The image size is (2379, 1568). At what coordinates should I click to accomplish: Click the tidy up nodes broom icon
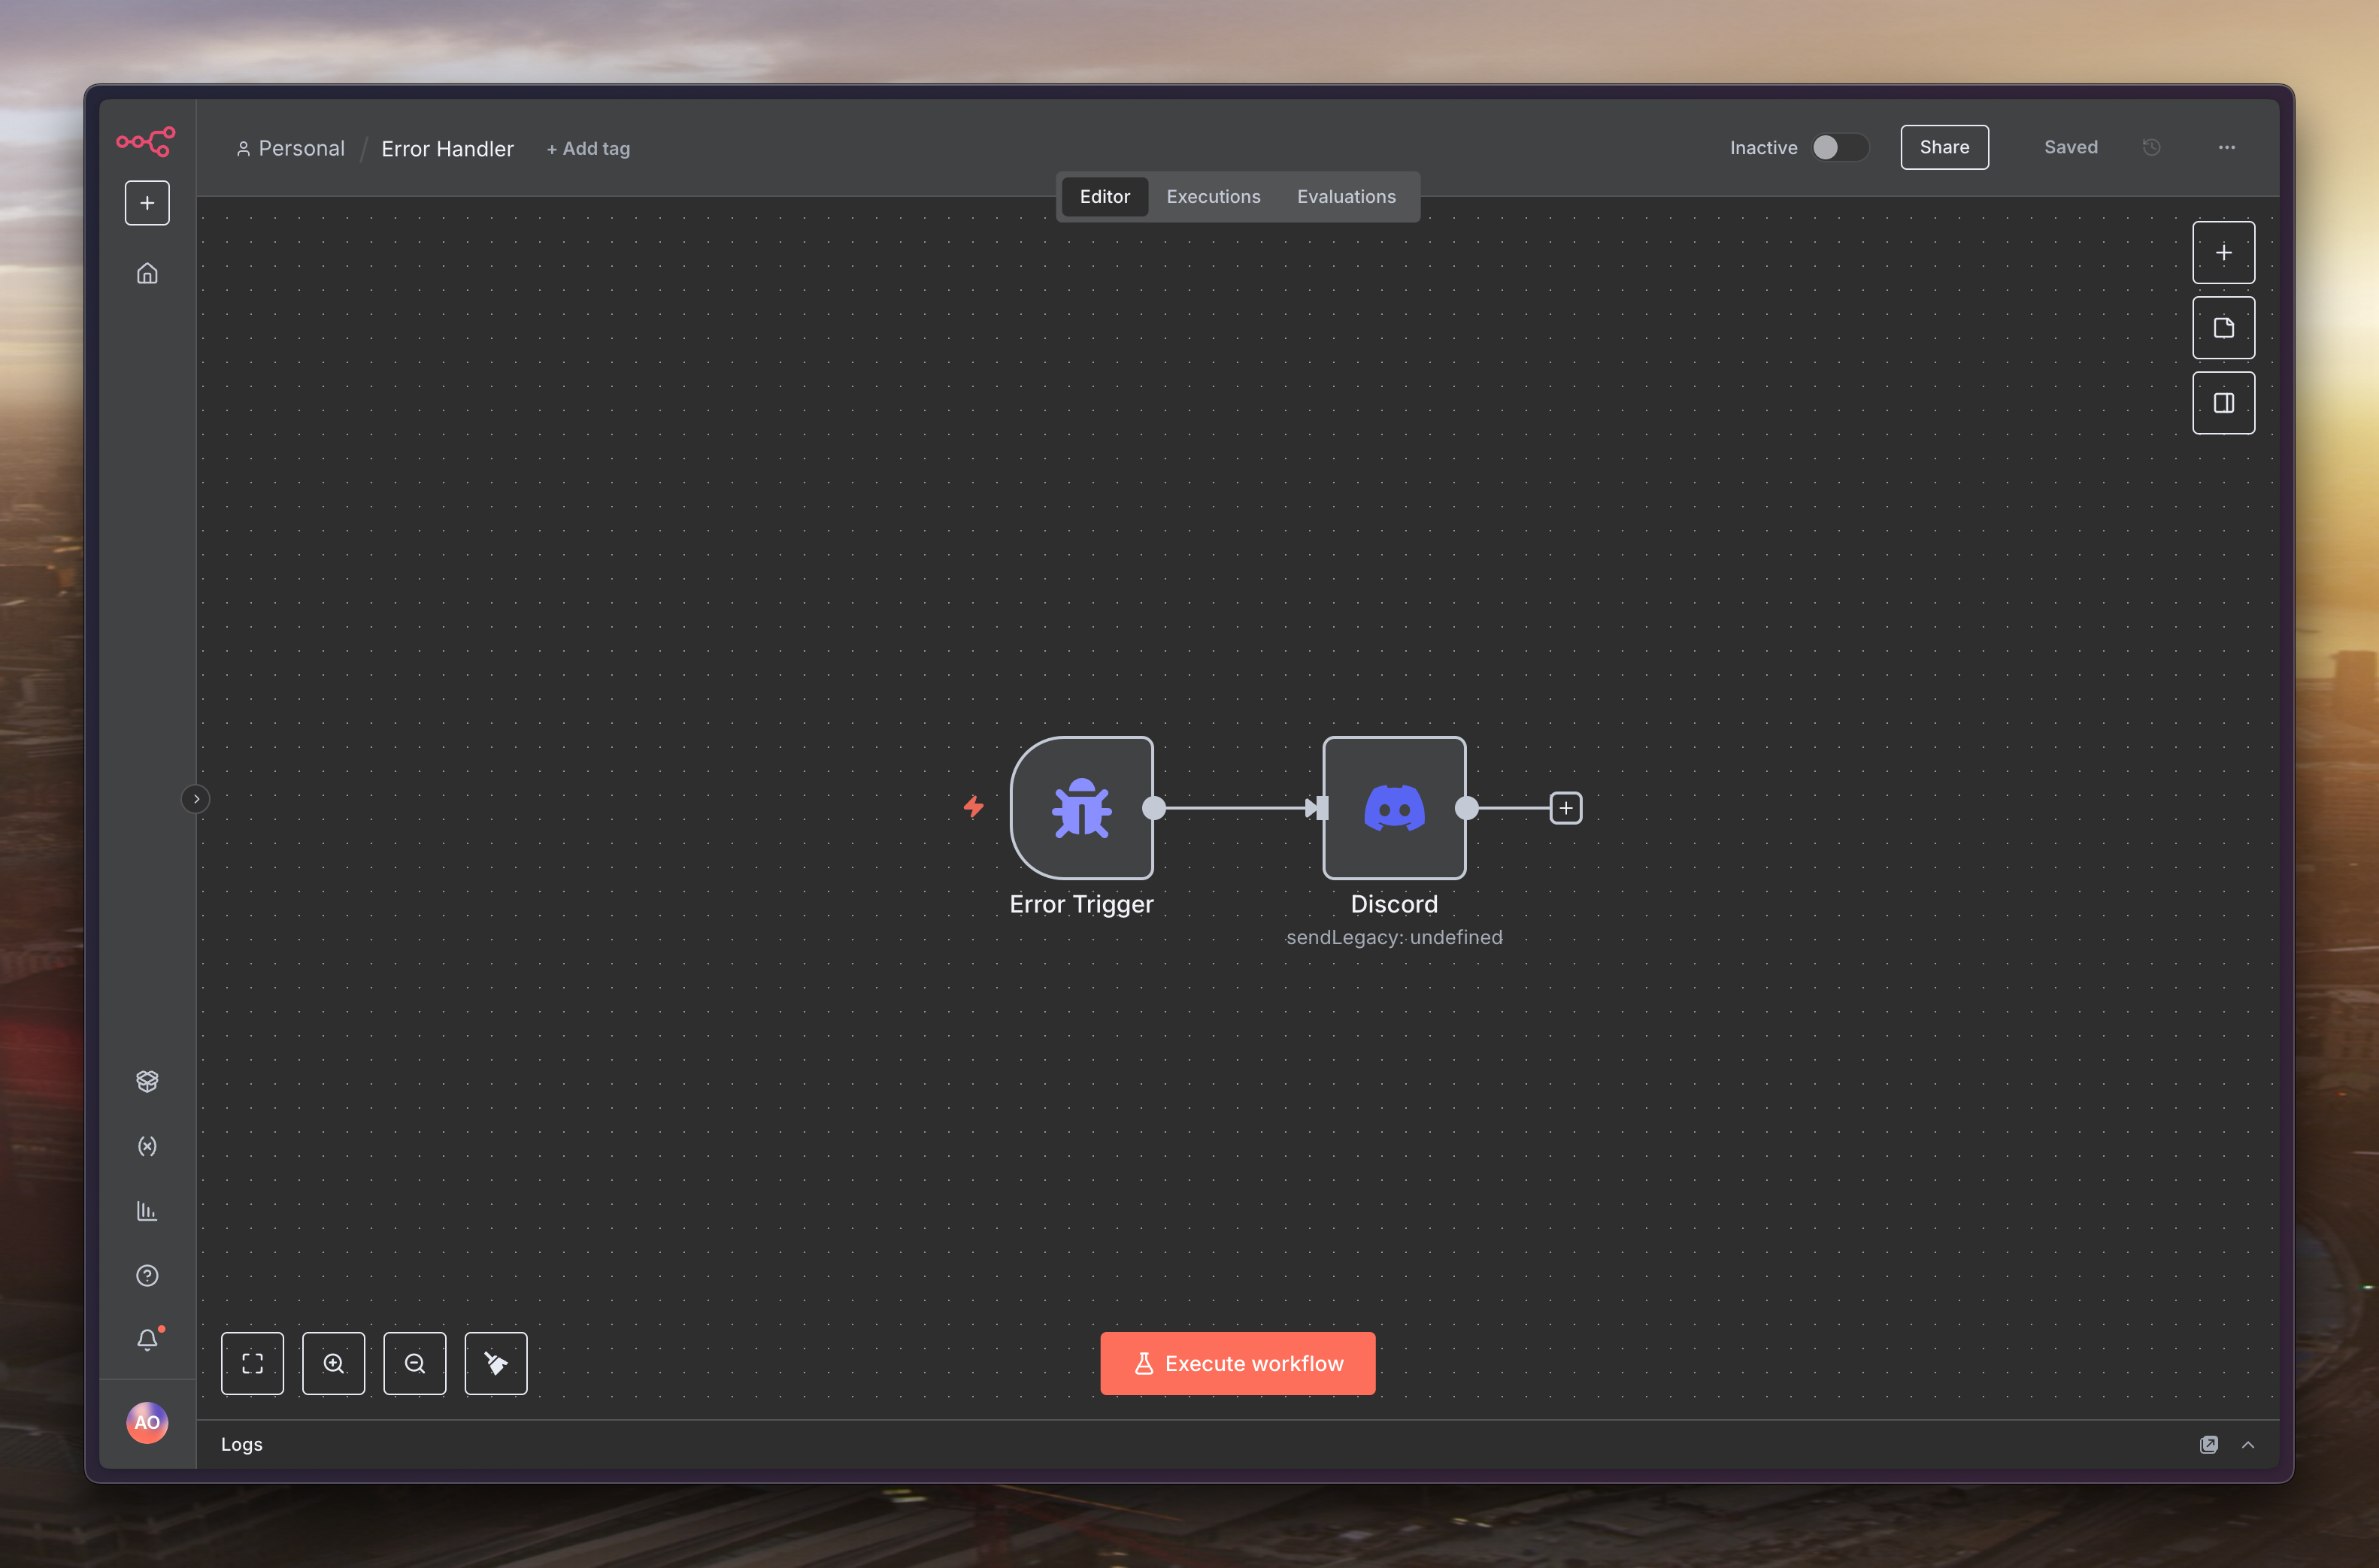495,1363
